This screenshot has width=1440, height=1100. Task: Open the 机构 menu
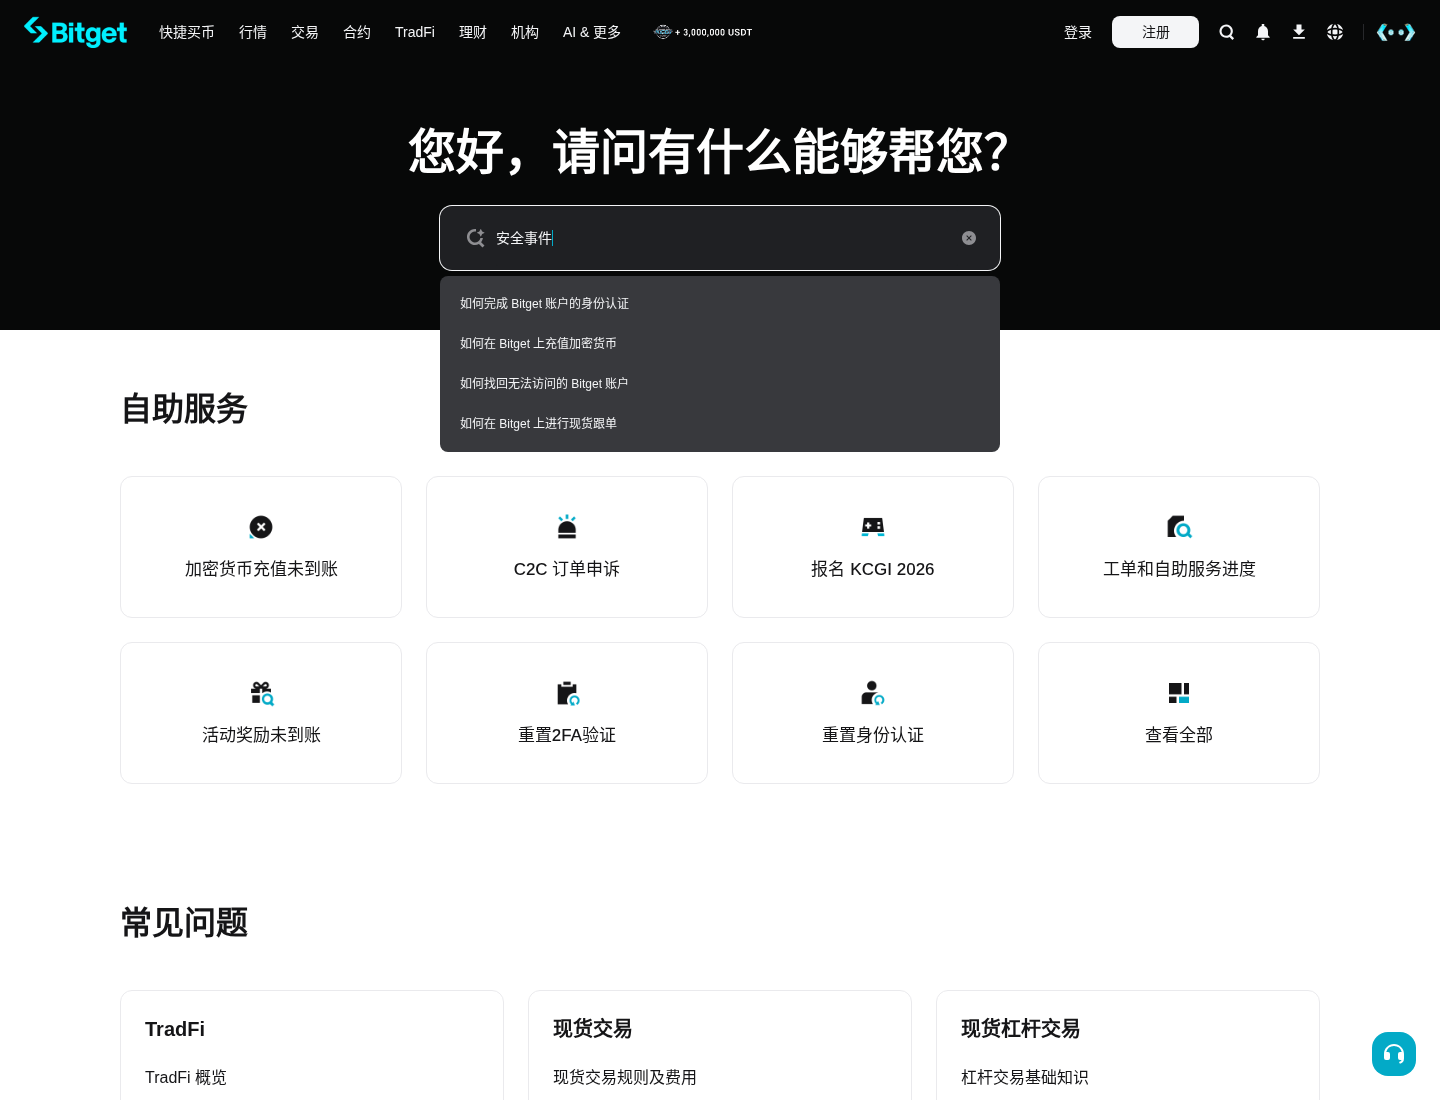click(525, 32)
